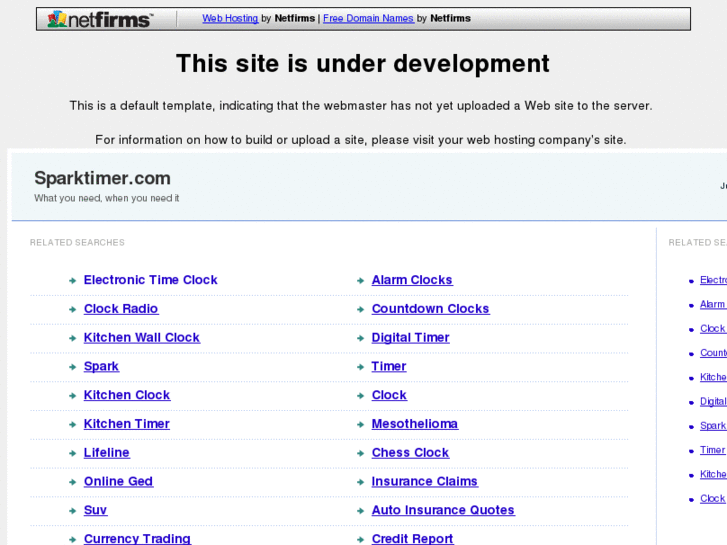Open sidebar Counte link
Screen dimensions: 727x545
[714, 353]
